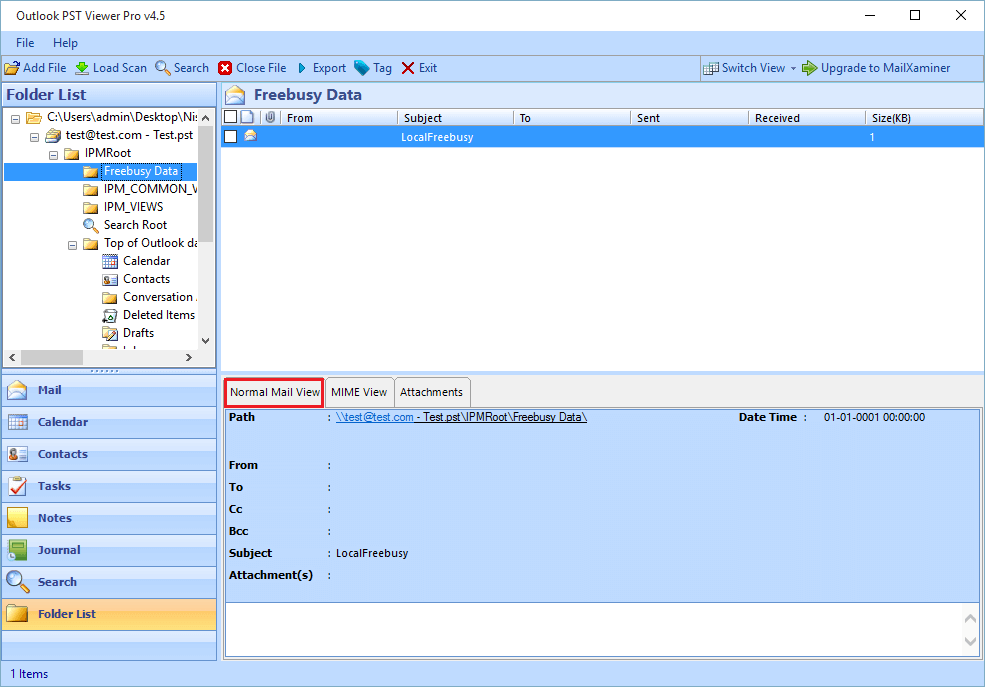Select the Freebusy Data folder
The width and height of the screenshot is (985, 687).
point(141,171)
